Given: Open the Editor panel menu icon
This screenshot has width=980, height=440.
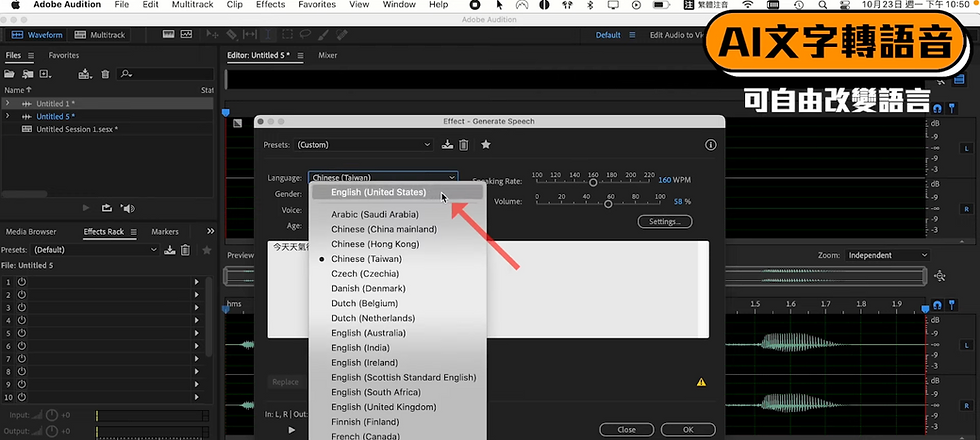Looking at the screenshot, I should tap(301, 55).
